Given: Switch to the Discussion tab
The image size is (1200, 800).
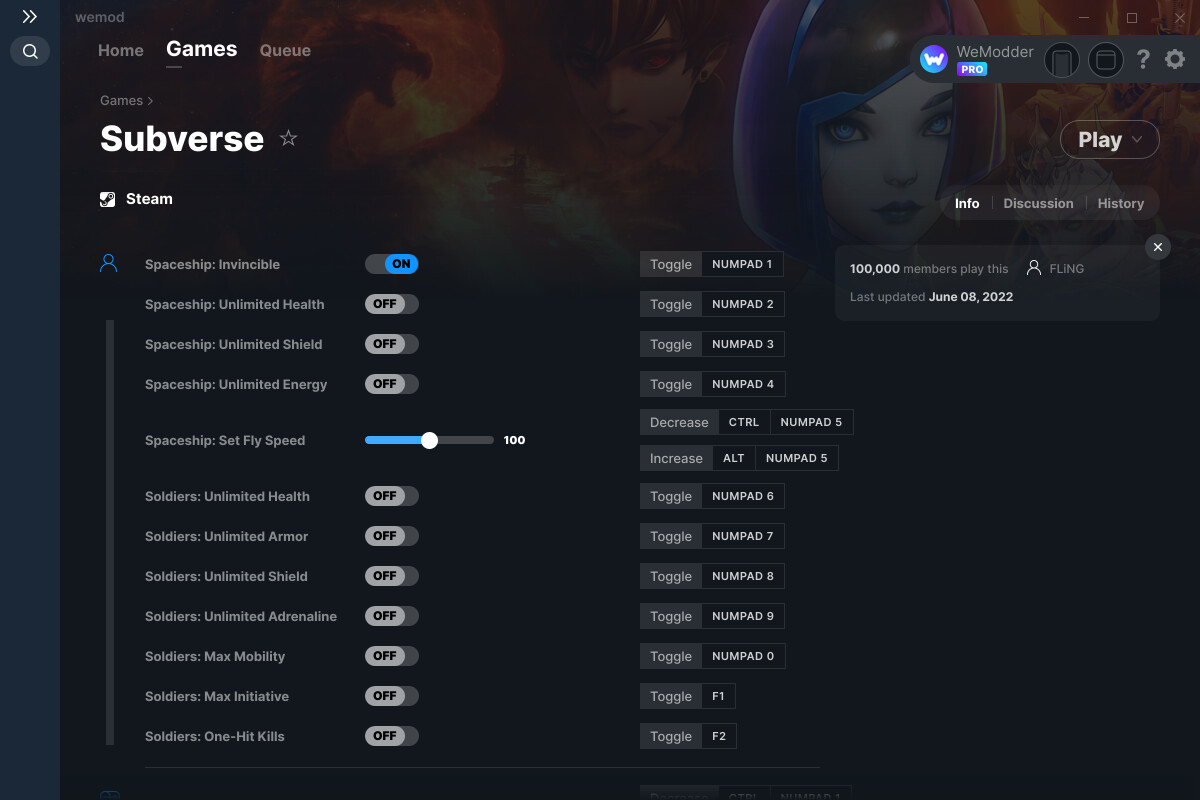Looking at the screenshot, I should pos(1038,203).
